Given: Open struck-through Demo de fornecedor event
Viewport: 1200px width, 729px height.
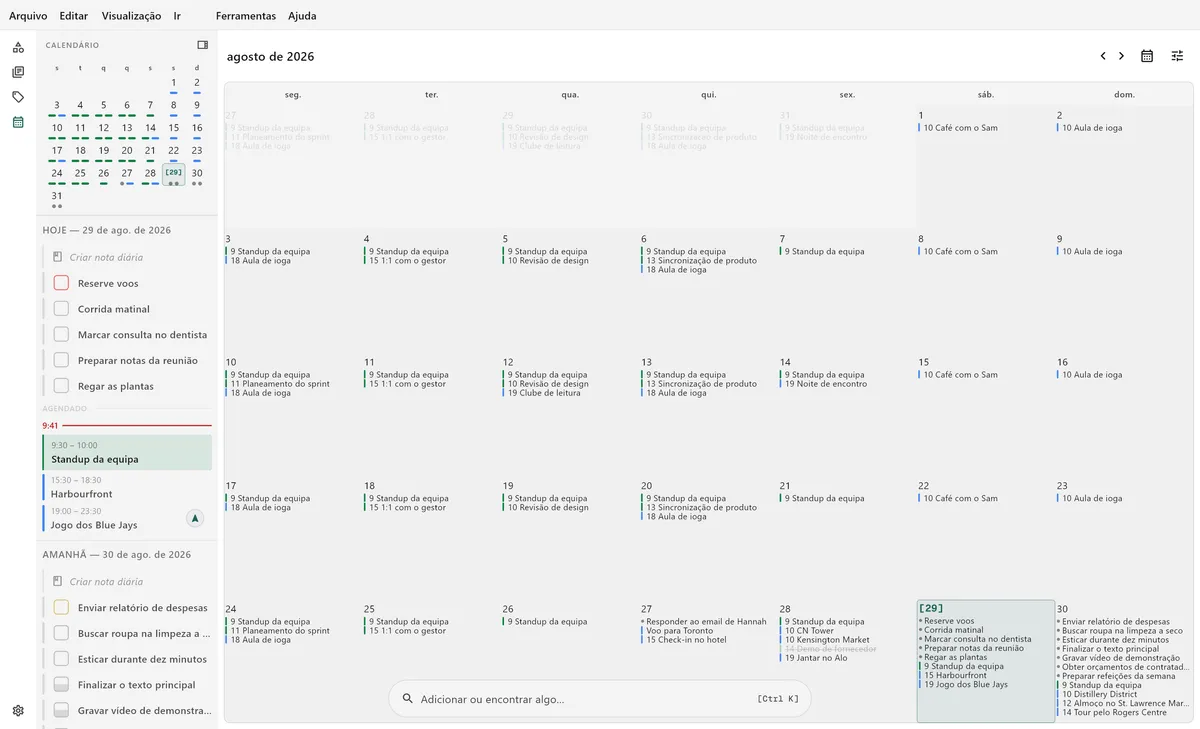Looking at the screenshot, I should (x=830, y=649).
